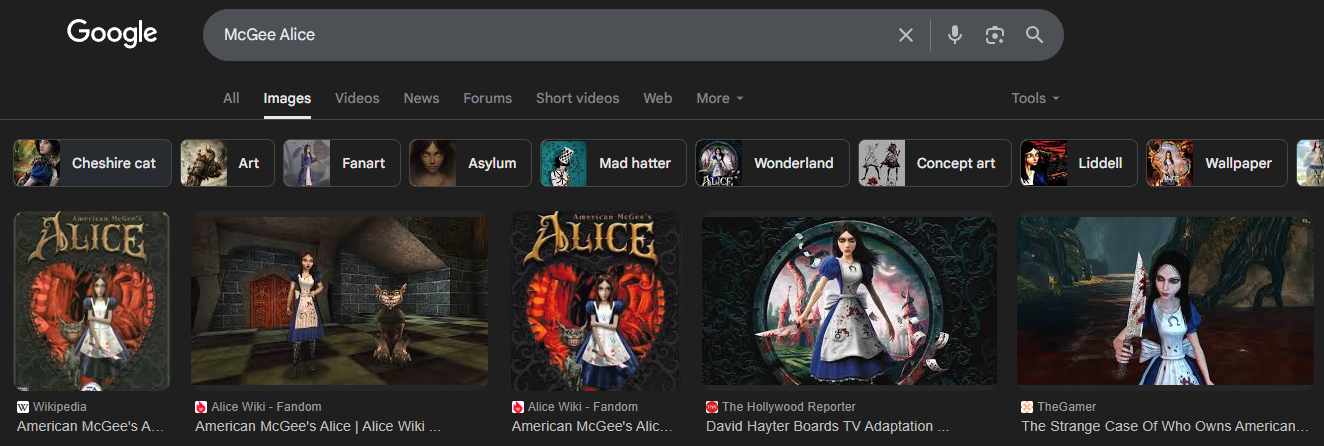Open Wikipedia Alice cover art thumbnail
1324x446 pixels.
pyautogui.click(x=92, y=300)
